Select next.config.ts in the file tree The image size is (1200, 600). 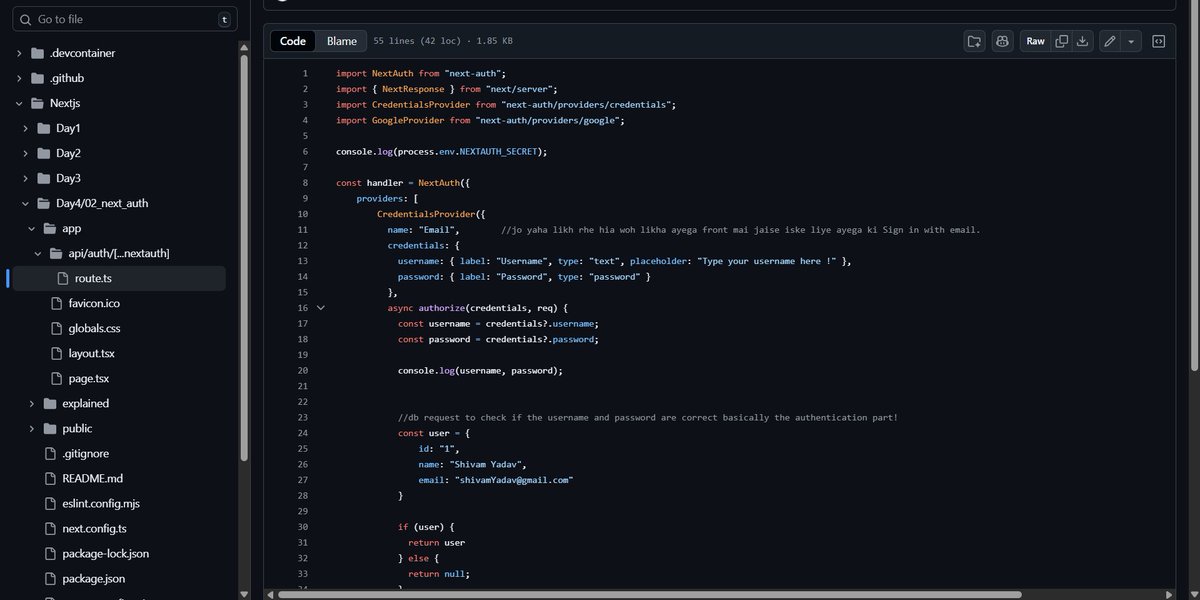click(94, 528)
